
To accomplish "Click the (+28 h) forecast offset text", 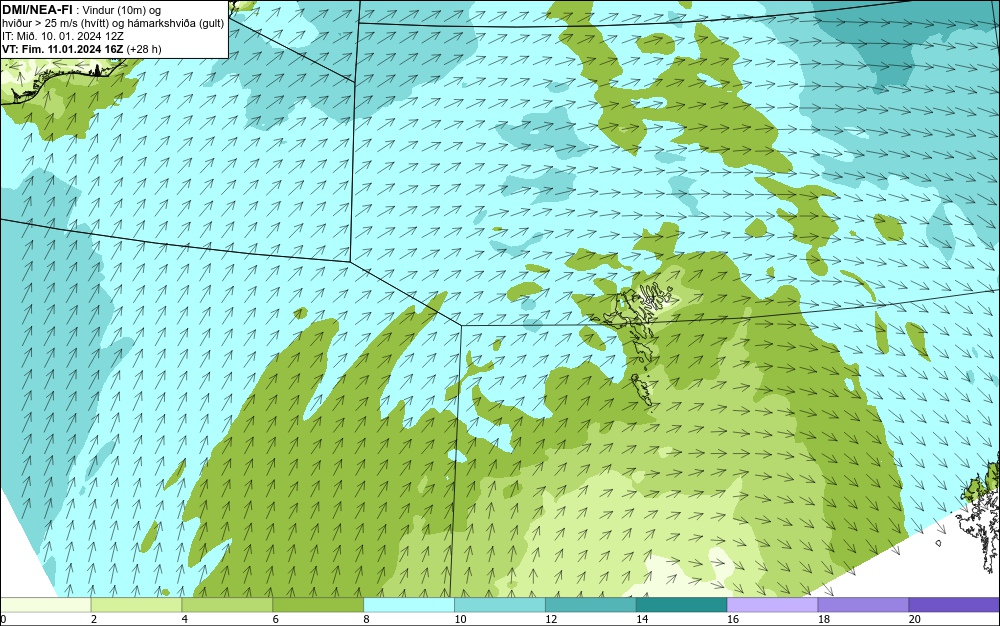I will pos(144,49).
